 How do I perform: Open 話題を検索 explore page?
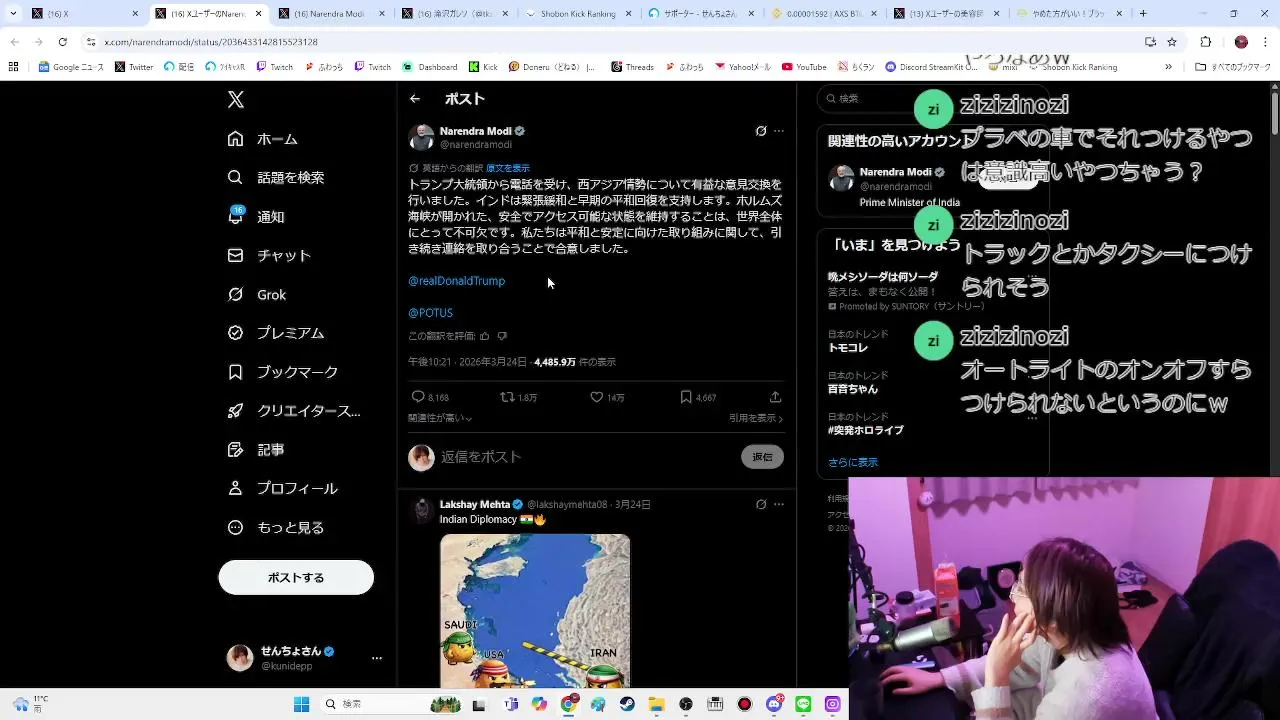coord(275,177)
